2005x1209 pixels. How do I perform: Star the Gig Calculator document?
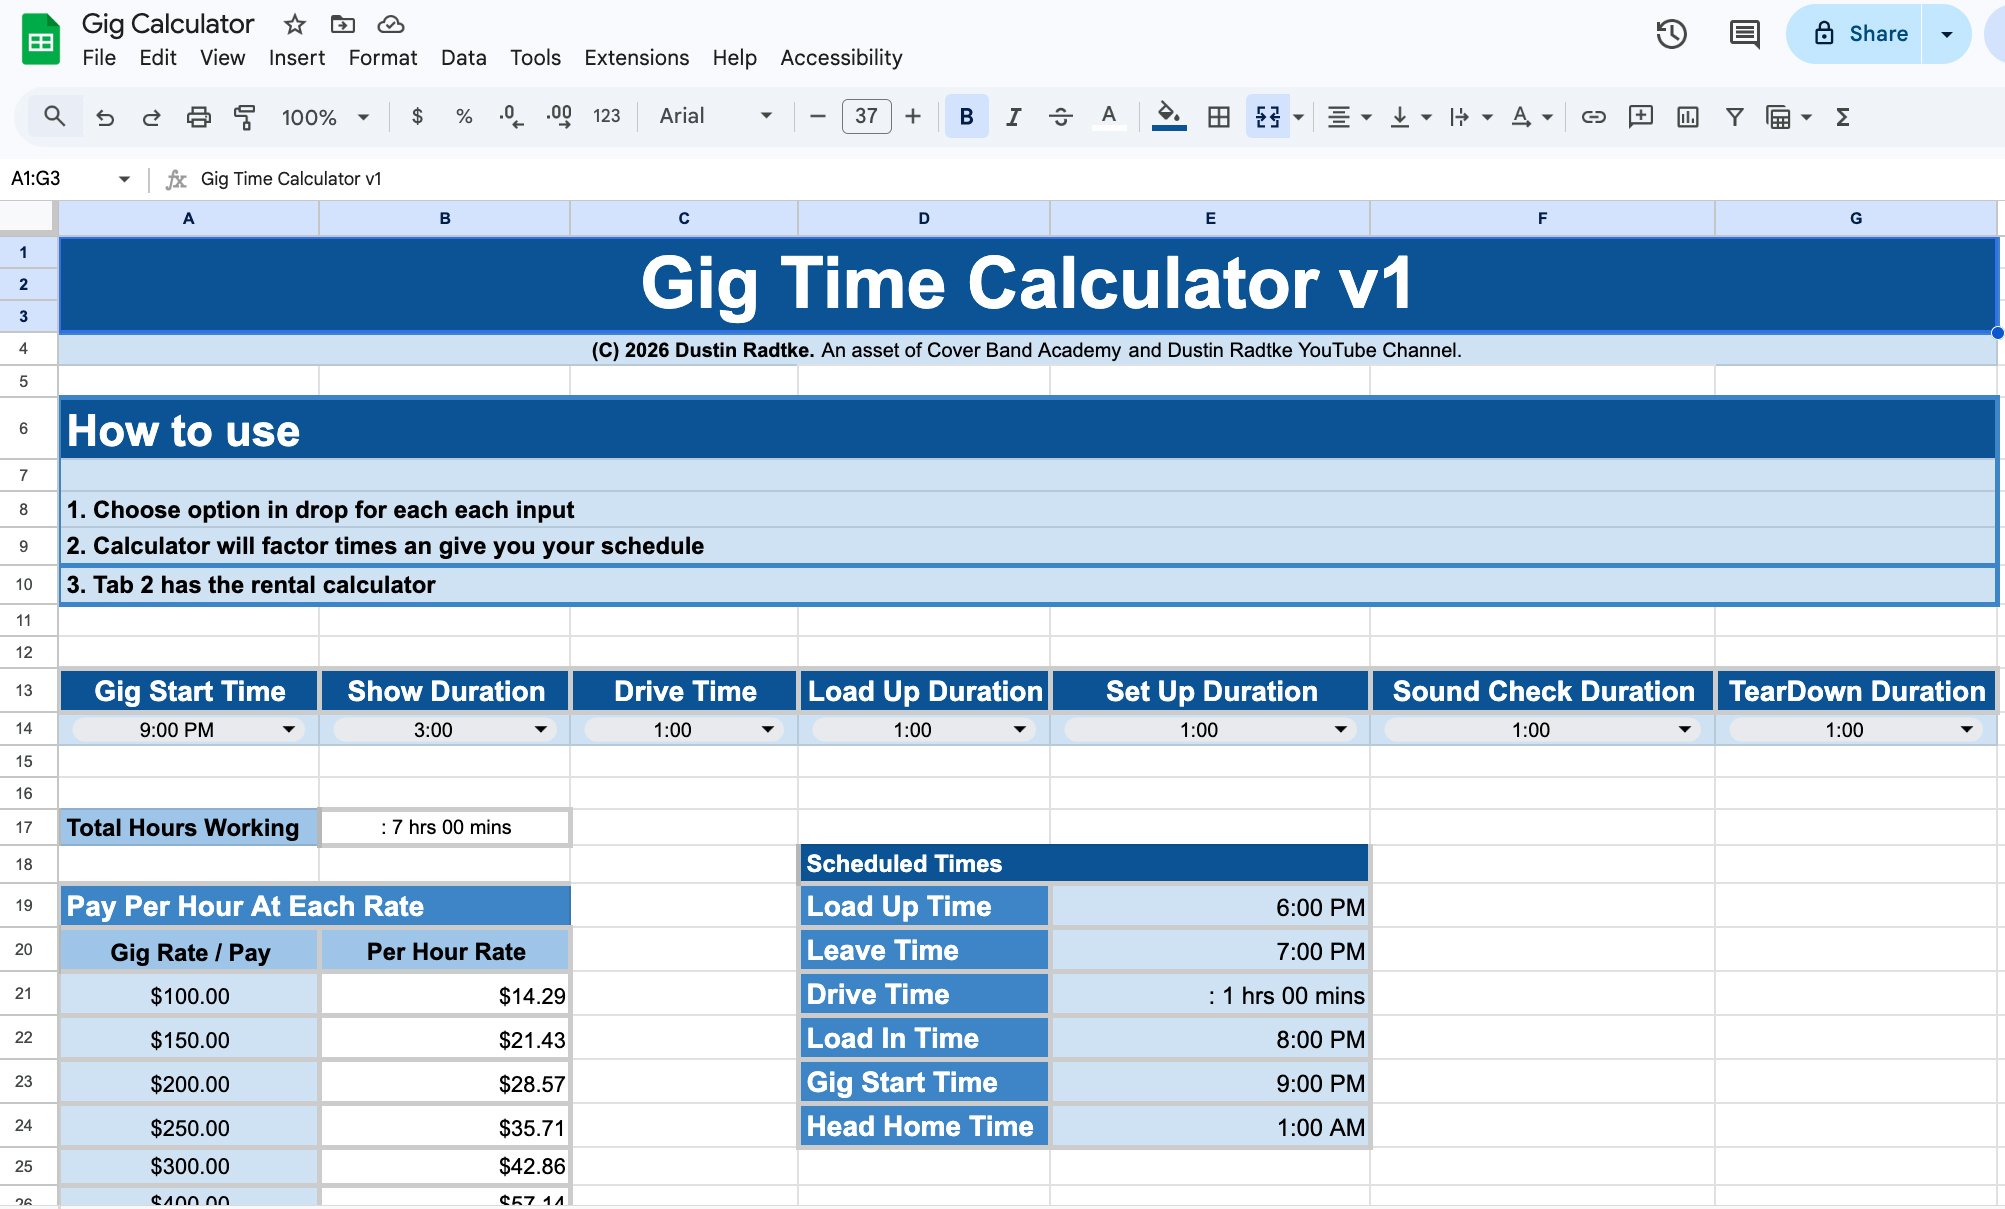[x=294, y=24]
